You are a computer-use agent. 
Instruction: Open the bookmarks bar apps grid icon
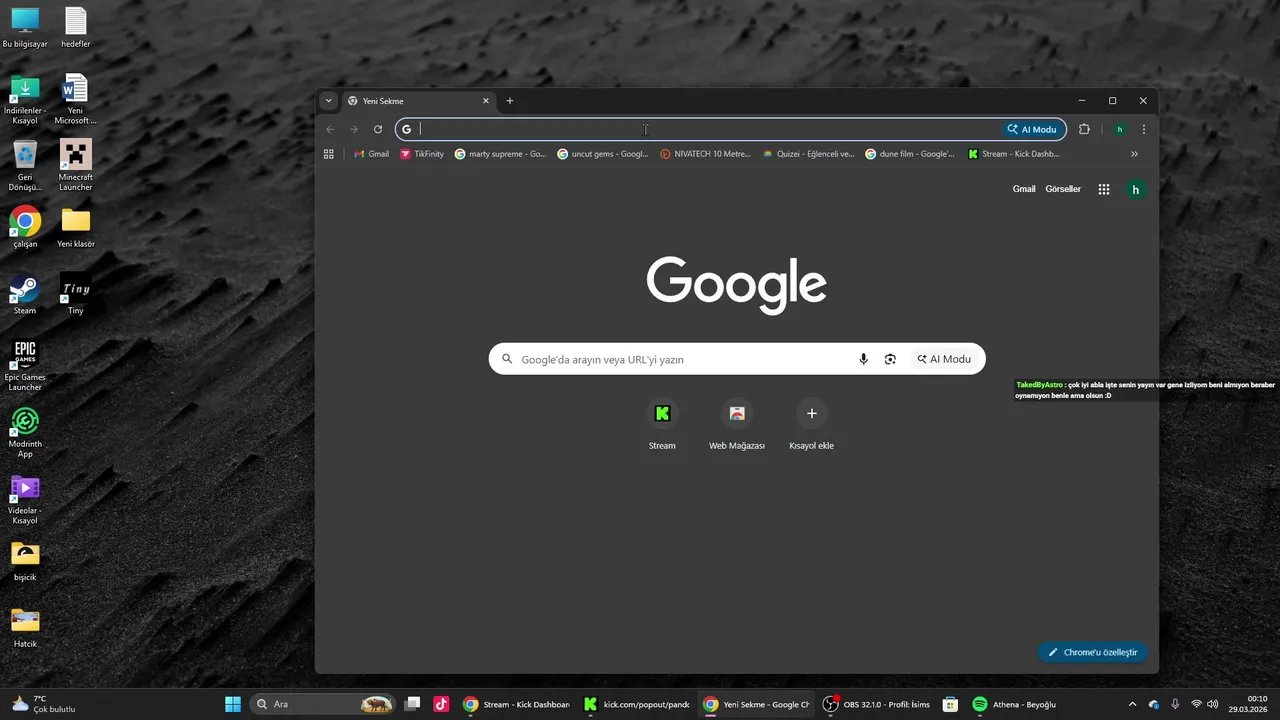(328, 154)
